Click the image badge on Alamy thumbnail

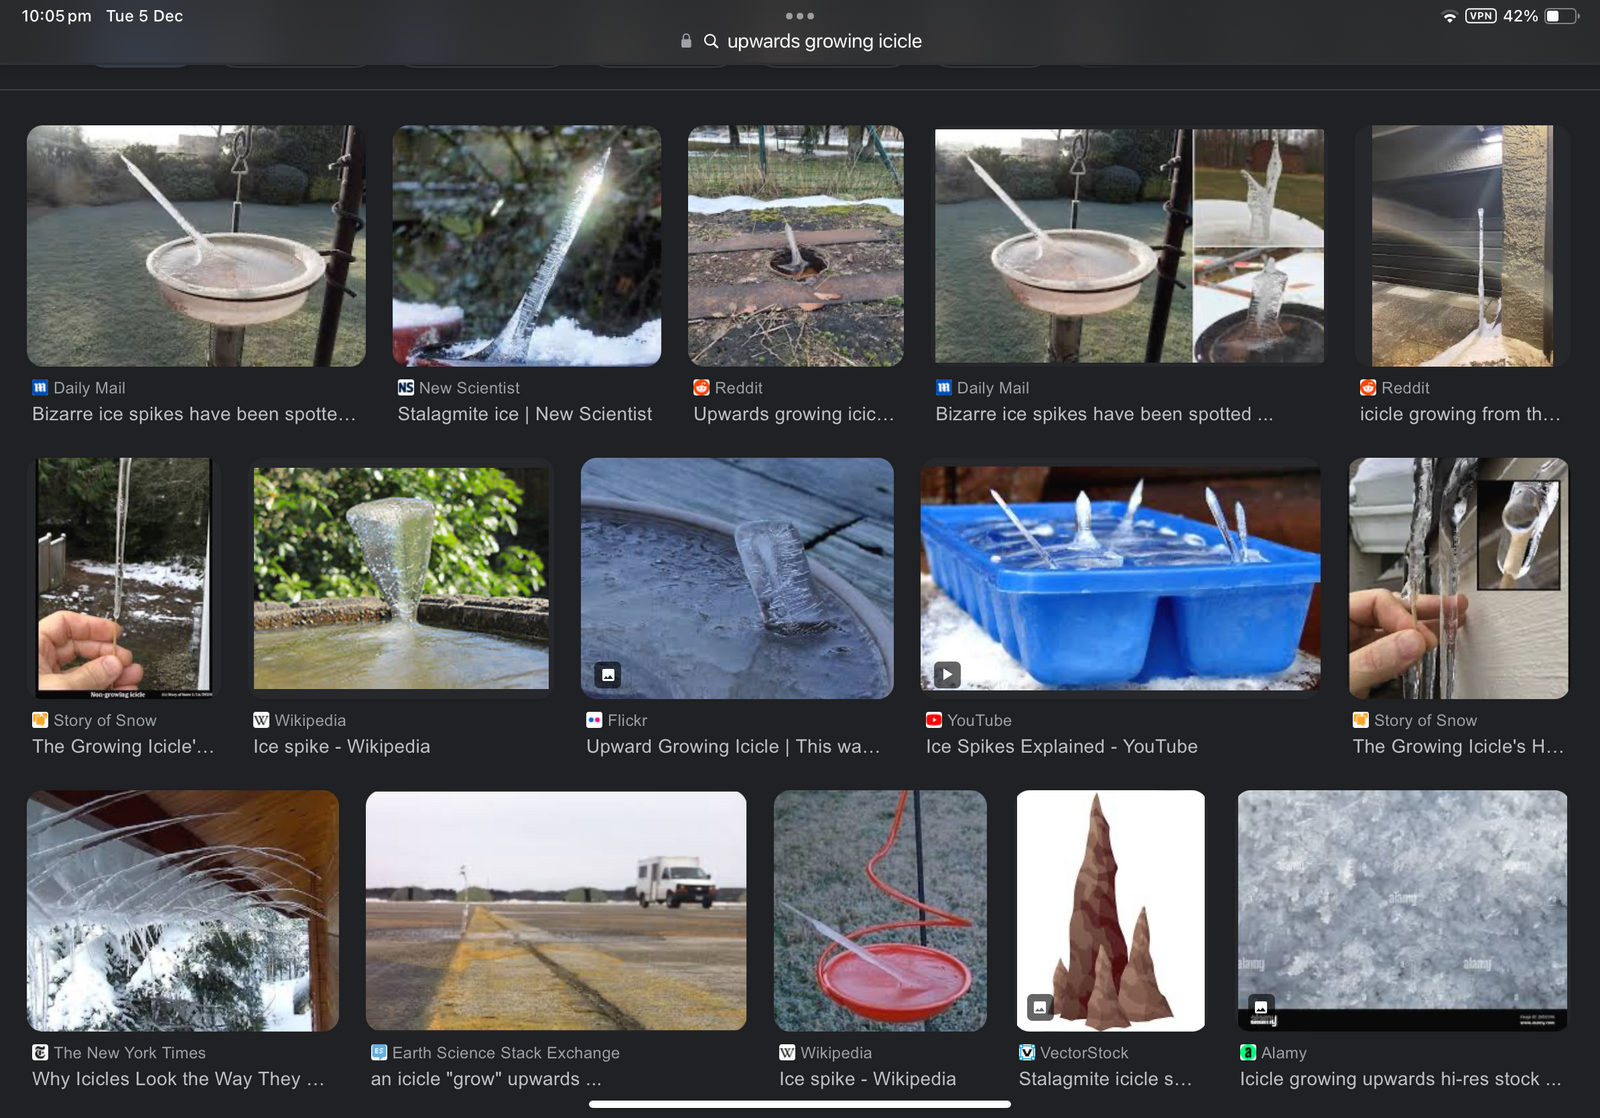click(x=1261, y=1007)
